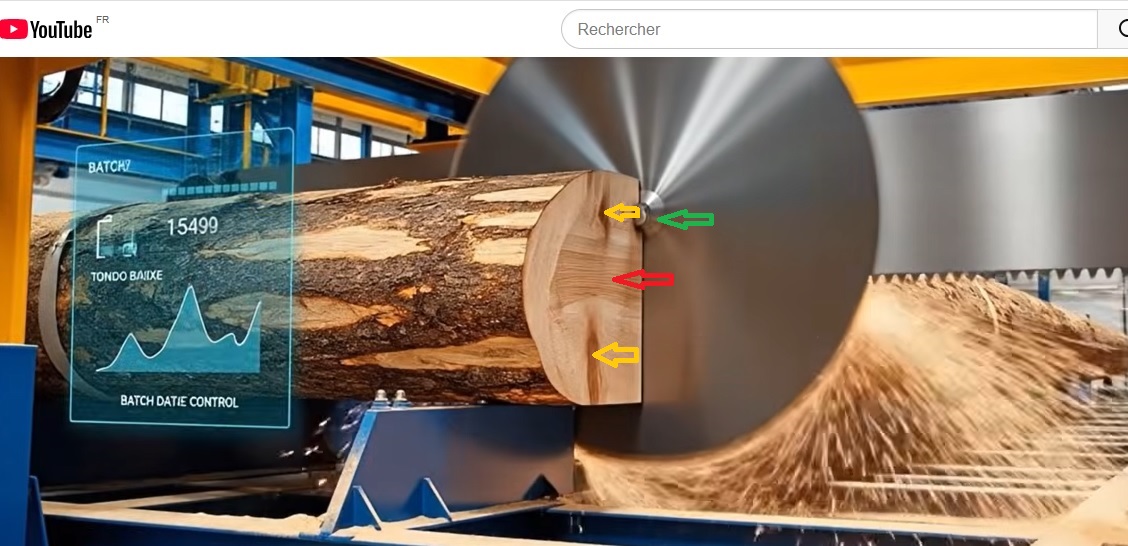Click the BATCH7 heading in overlay

109,167
